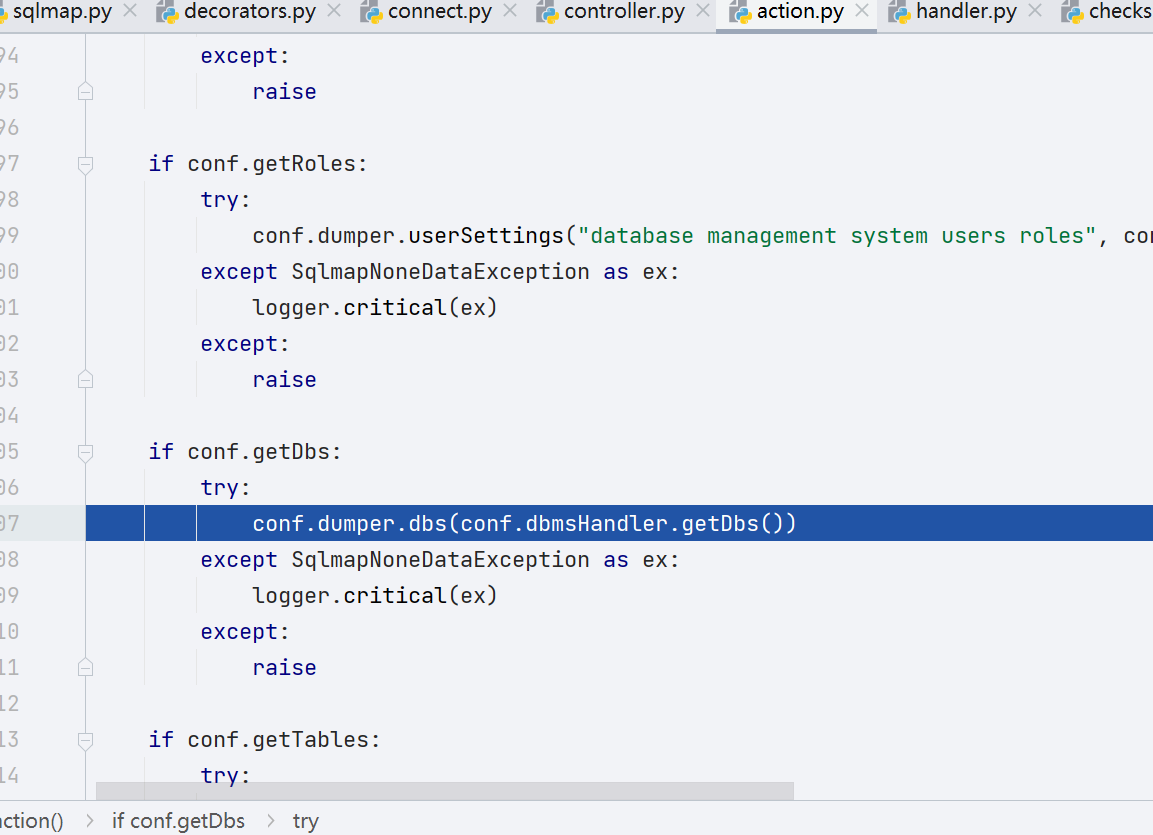Close the controller.py tab
The image size is (1153, 835).
point(703,11)
